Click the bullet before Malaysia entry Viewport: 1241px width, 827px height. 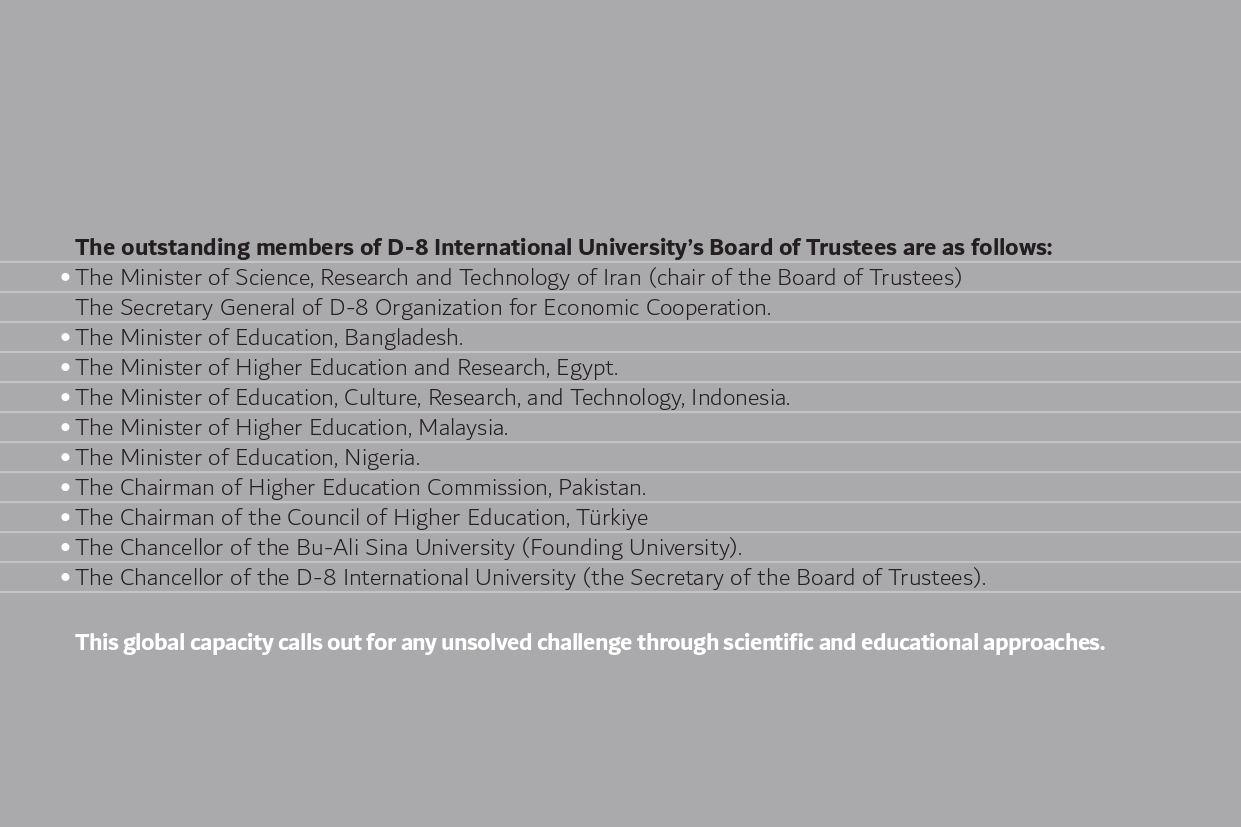pos(65,427)
